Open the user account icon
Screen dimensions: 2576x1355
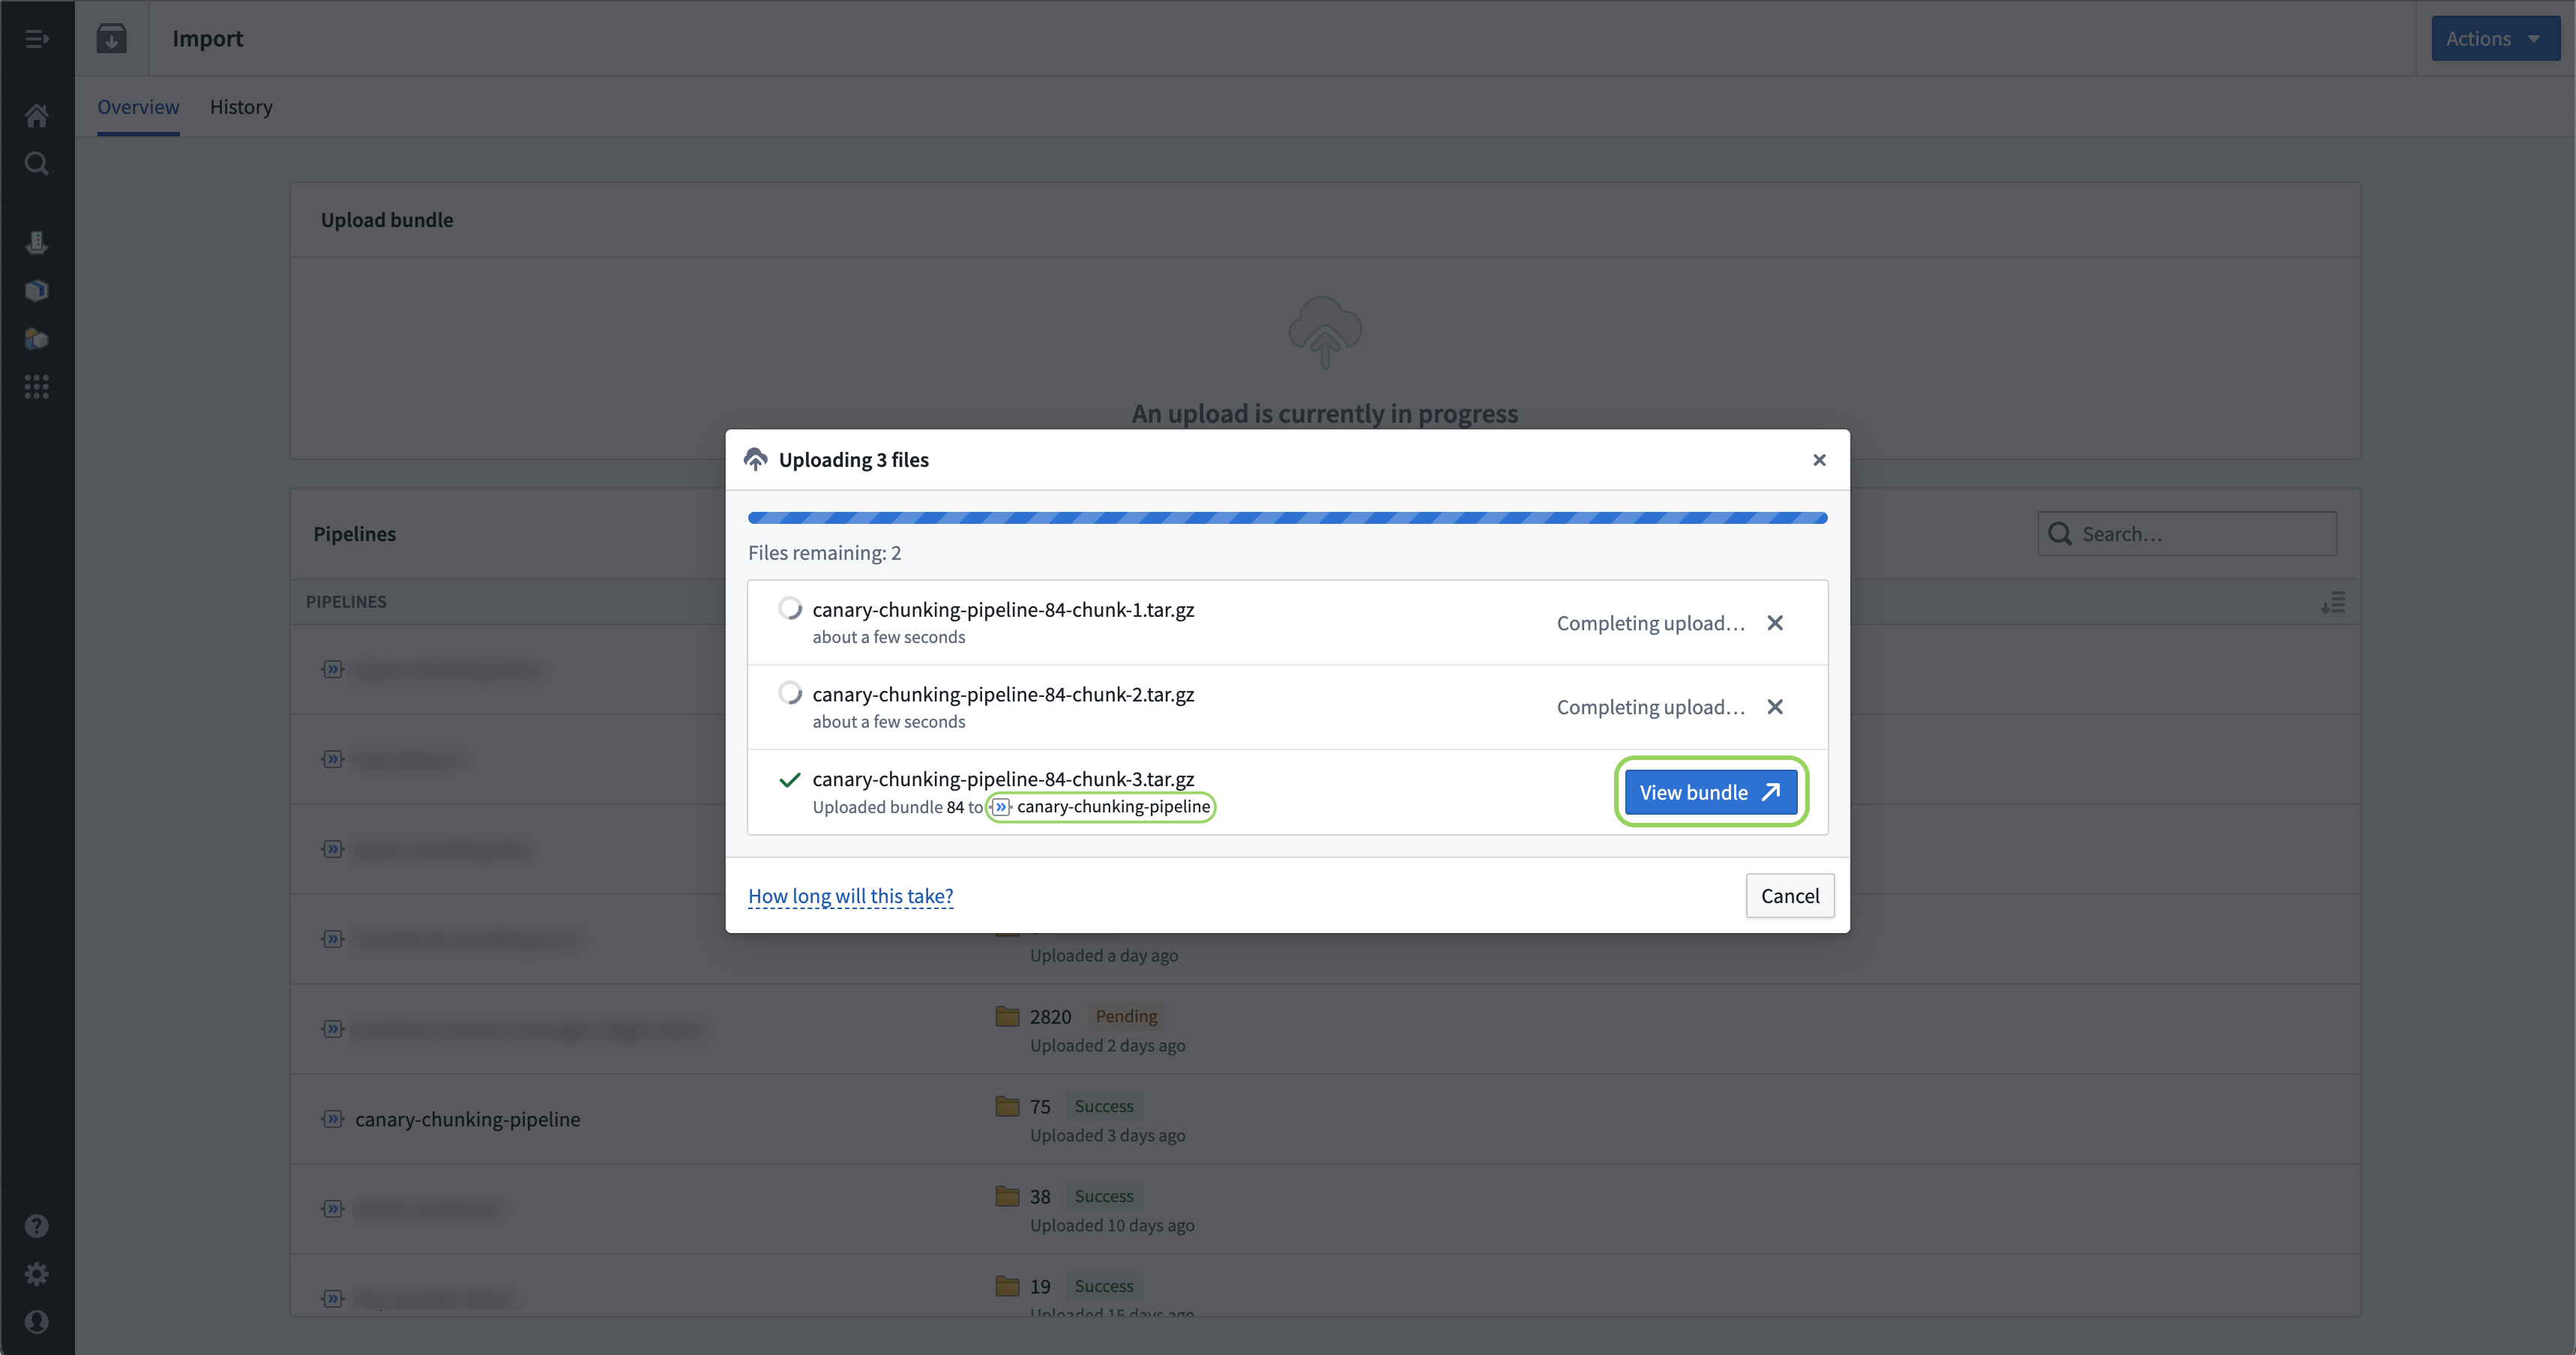(37, 1322)
